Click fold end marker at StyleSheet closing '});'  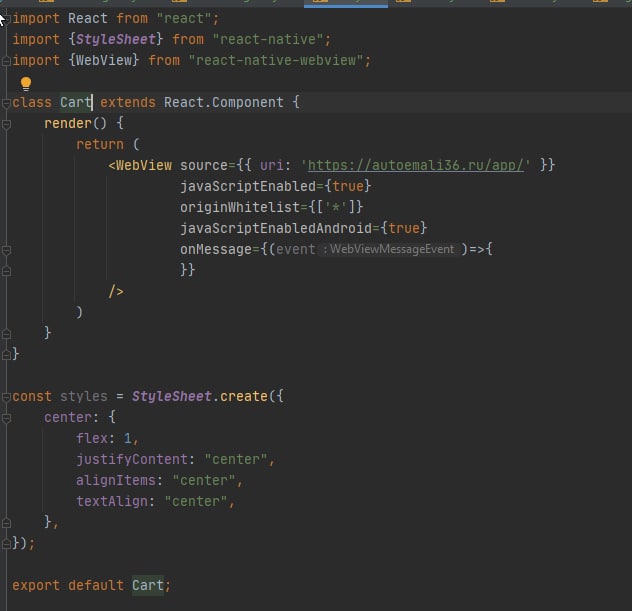6,543
